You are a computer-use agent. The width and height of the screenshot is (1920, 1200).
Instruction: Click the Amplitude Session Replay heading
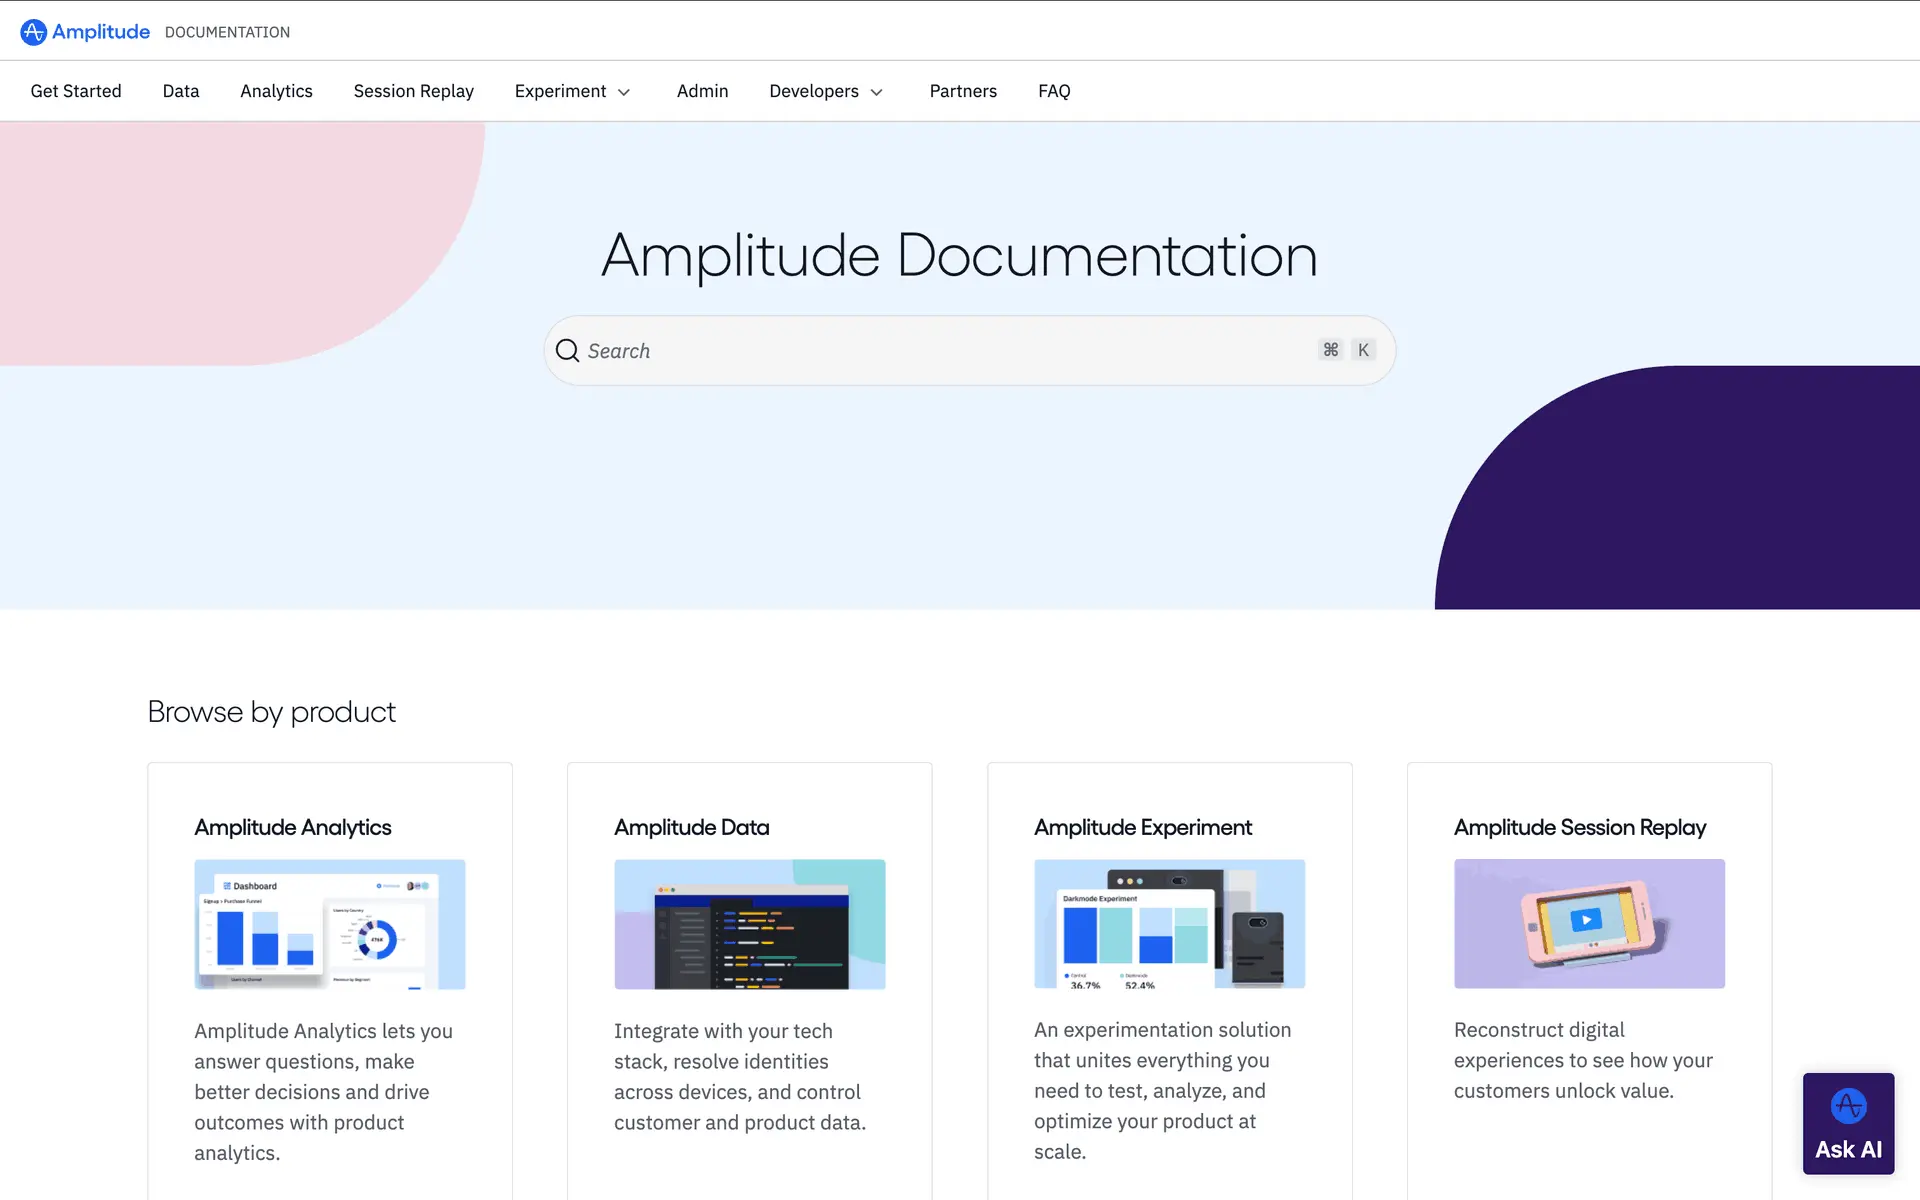tap(1579, 827)
